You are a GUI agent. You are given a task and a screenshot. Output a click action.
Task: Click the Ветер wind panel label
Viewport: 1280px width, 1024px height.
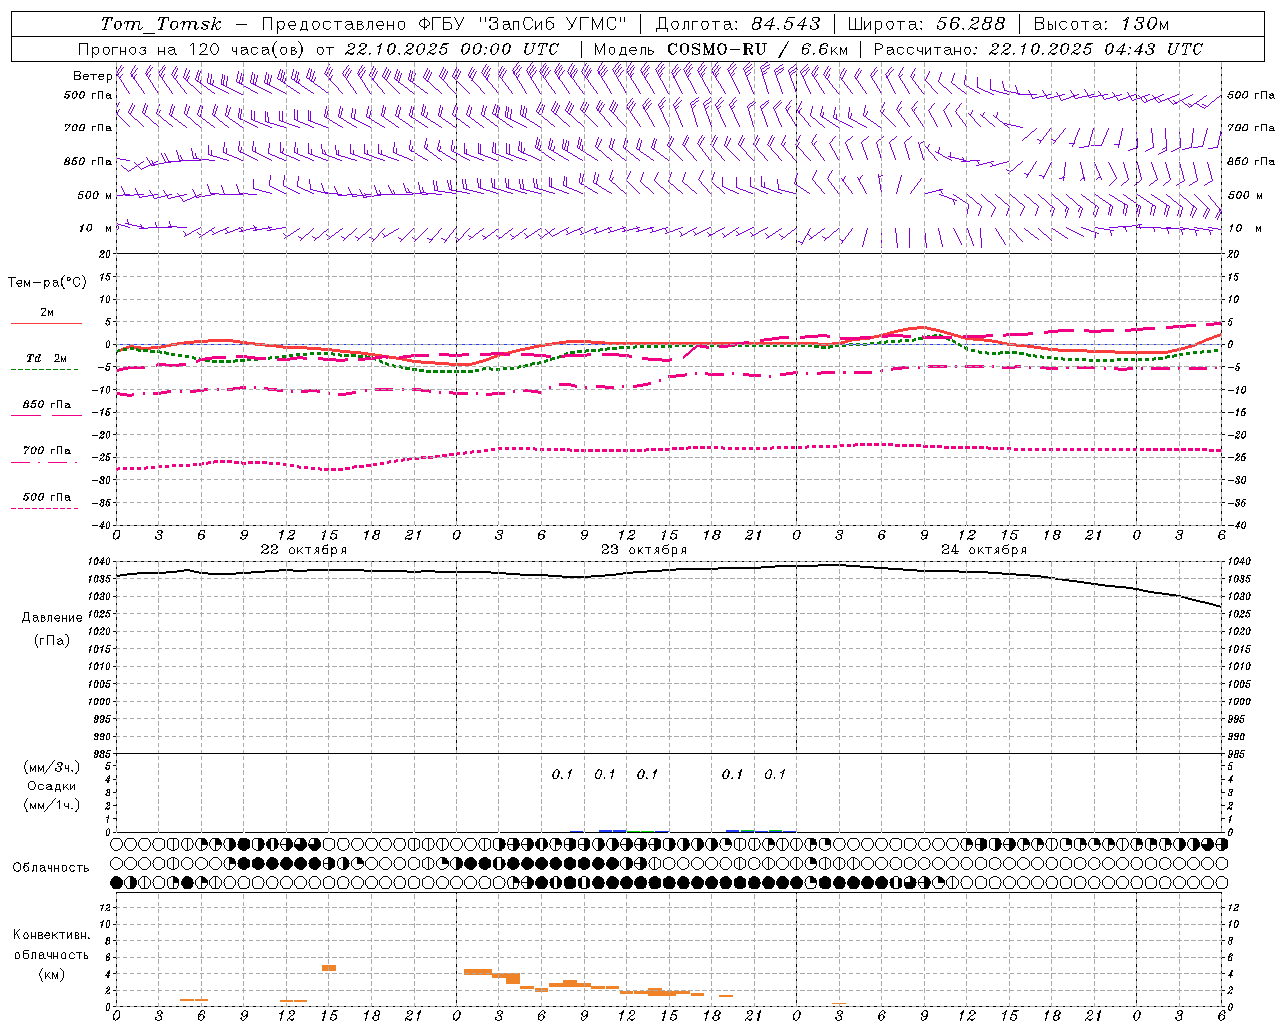92,76
